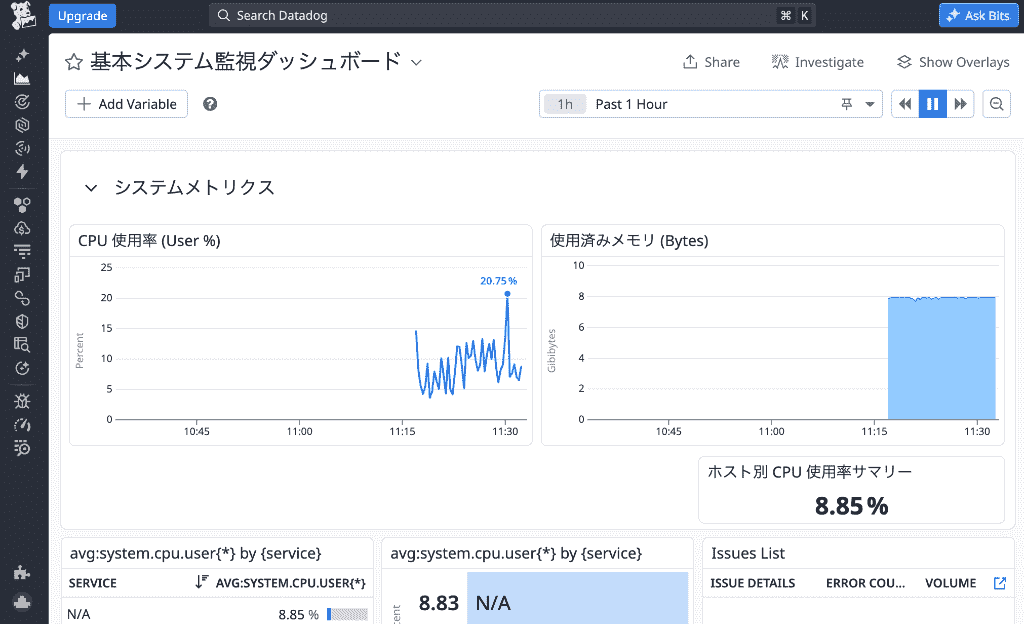
Task: Click the Add Variable button
Action: click(126, 104)
